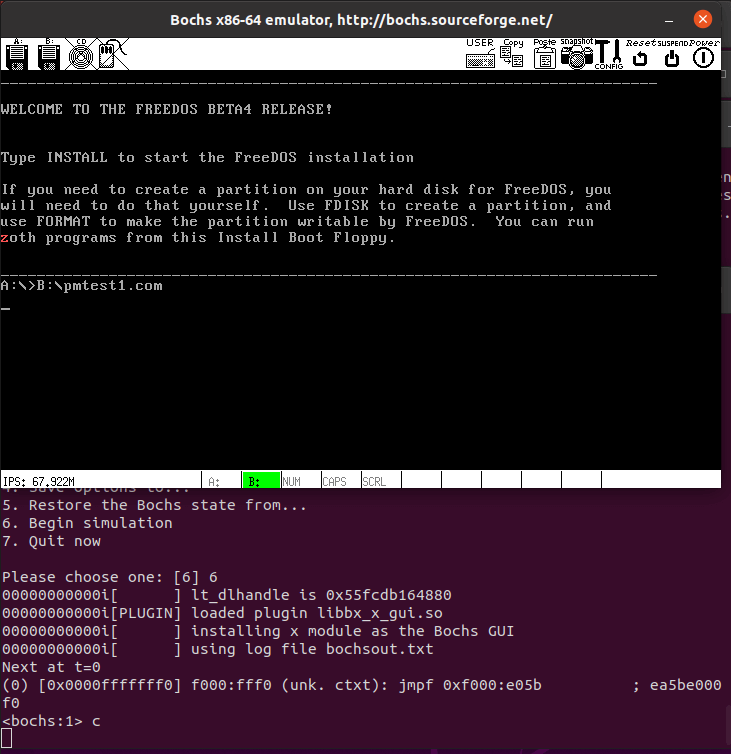Image resolution: width=731 pixels, height=754 pixels.
Task: Click the jmpf 0xf000:e05b instruction line
Action: click(x=362, y=685)
